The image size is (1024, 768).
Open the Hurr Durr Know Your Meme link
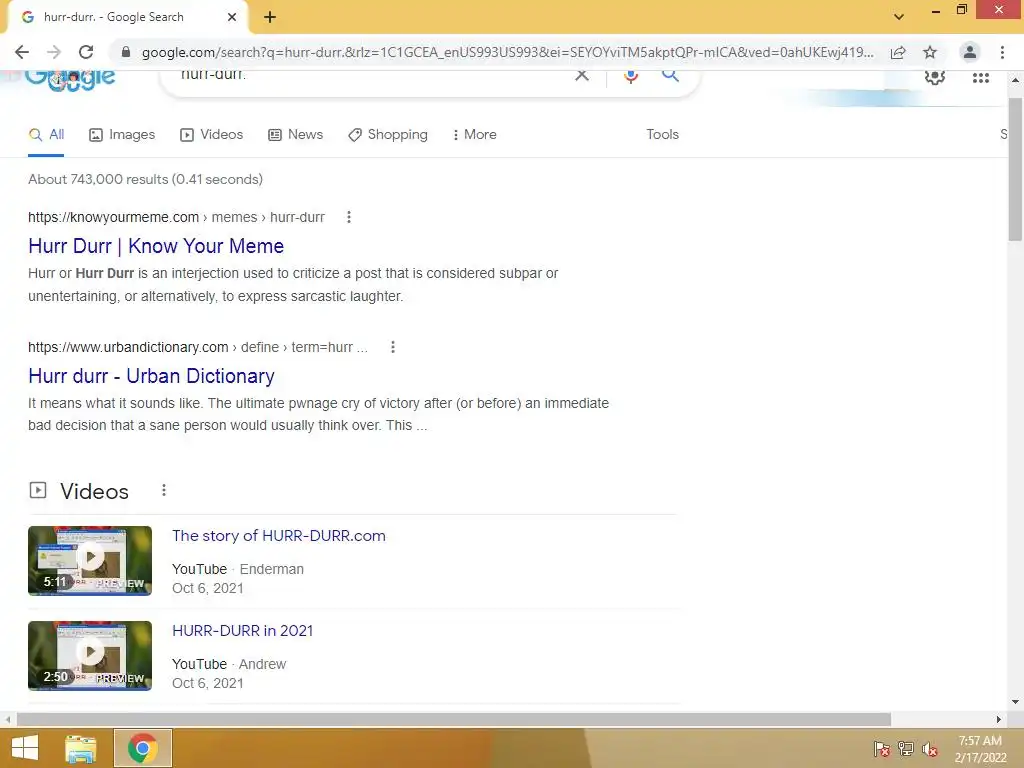[x=156, y=246]
